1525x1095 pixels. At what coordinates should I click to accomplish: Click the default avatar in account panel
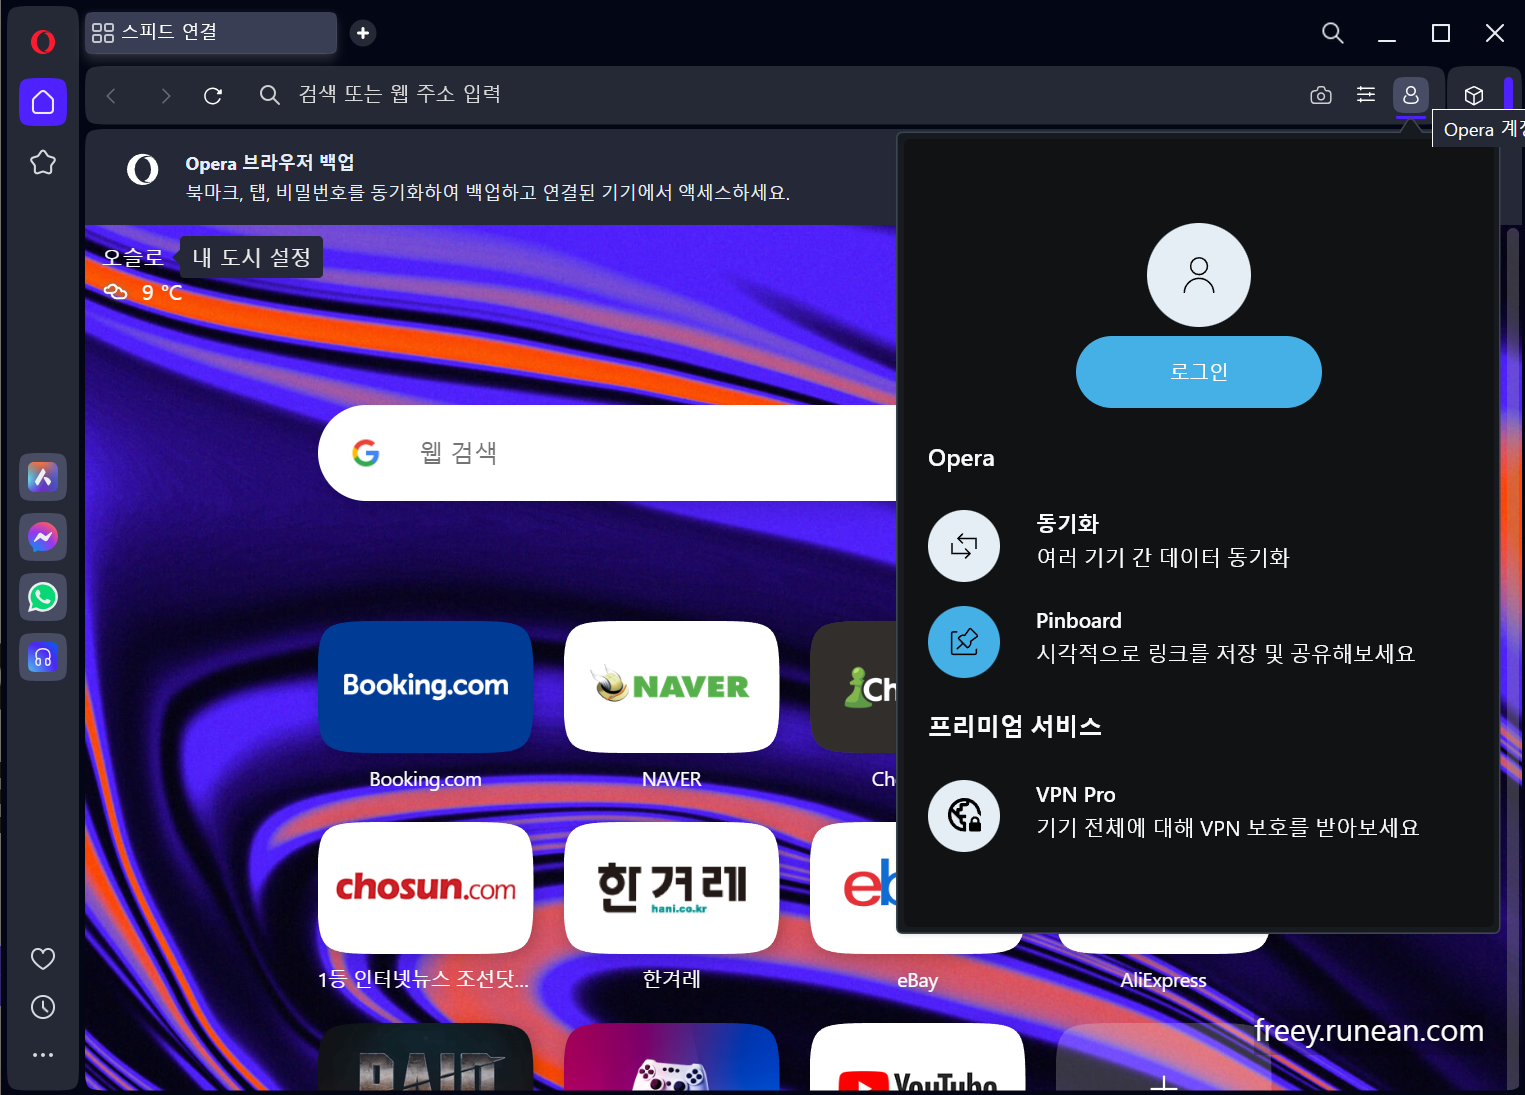[x=1199, y=275]
